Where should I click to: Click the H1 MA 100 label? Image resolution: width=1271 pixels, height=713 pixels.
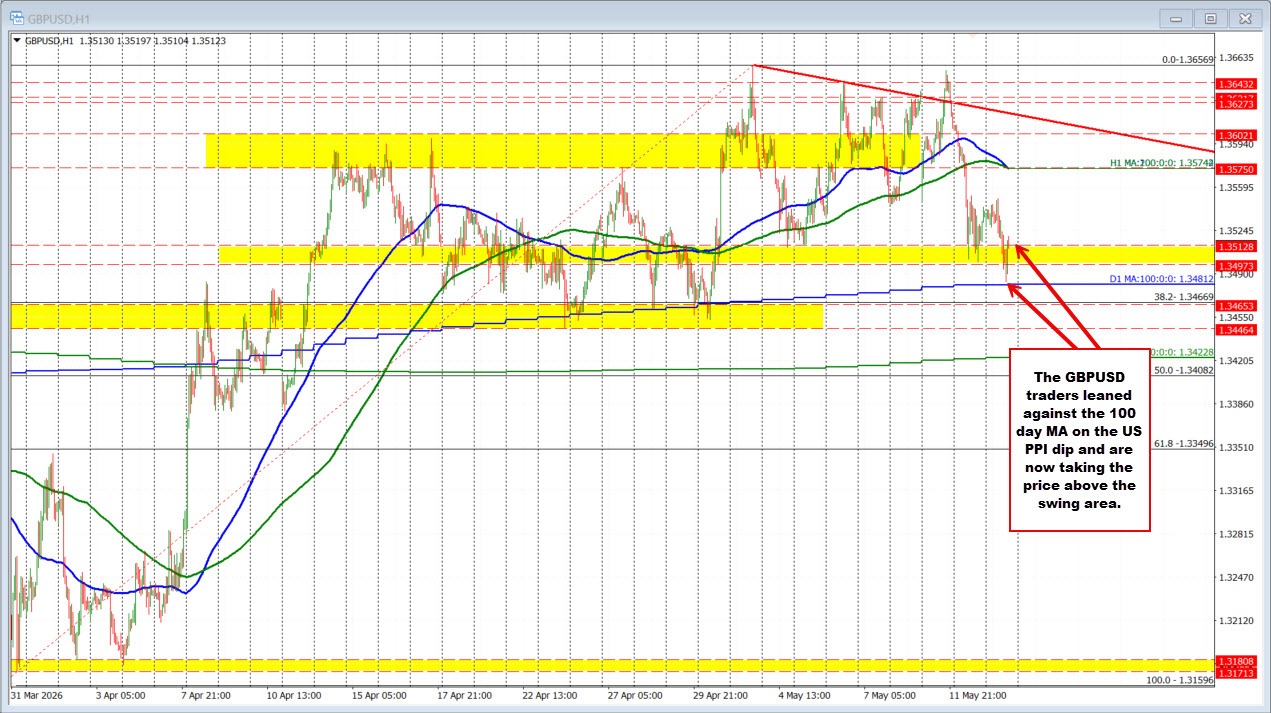click(x=1162, y=162)
